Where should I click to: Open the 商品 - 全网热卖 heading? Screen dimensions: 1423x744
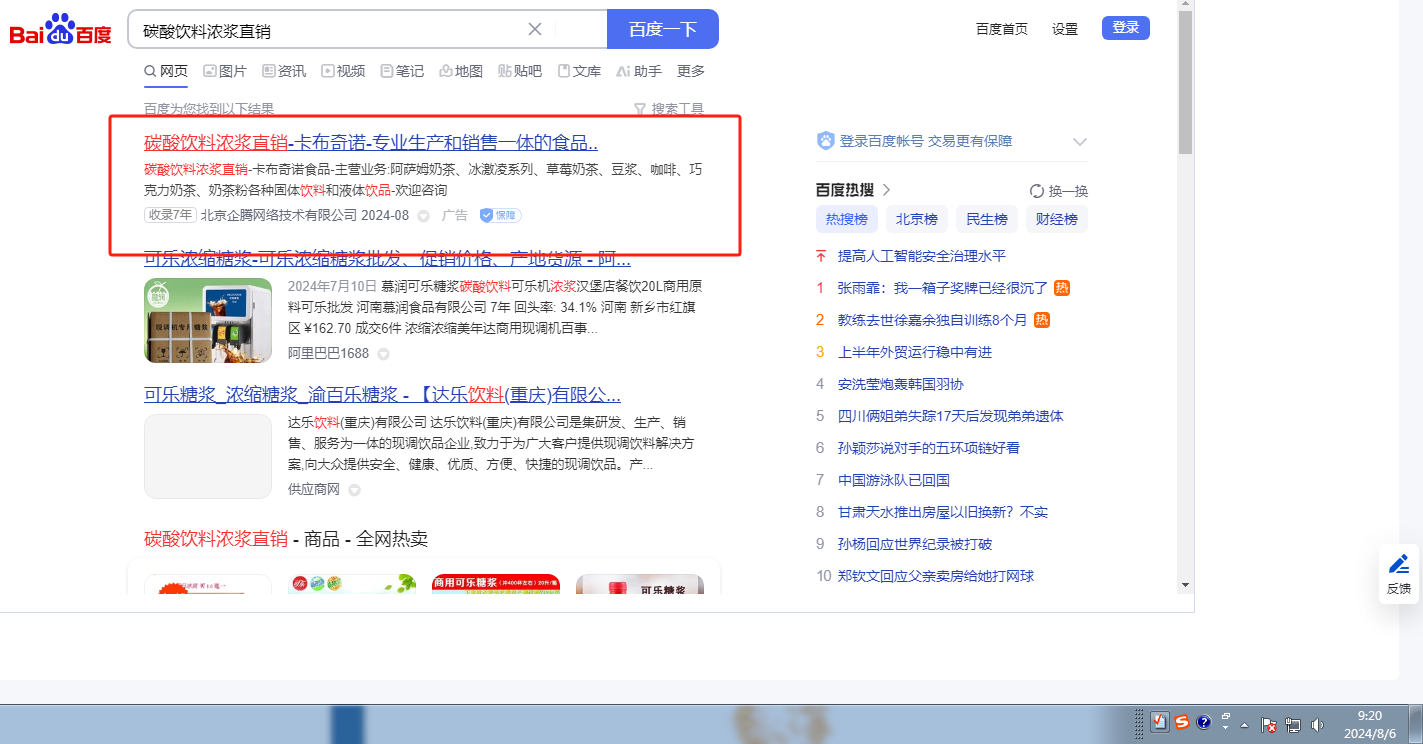click(x=286, y=539)
